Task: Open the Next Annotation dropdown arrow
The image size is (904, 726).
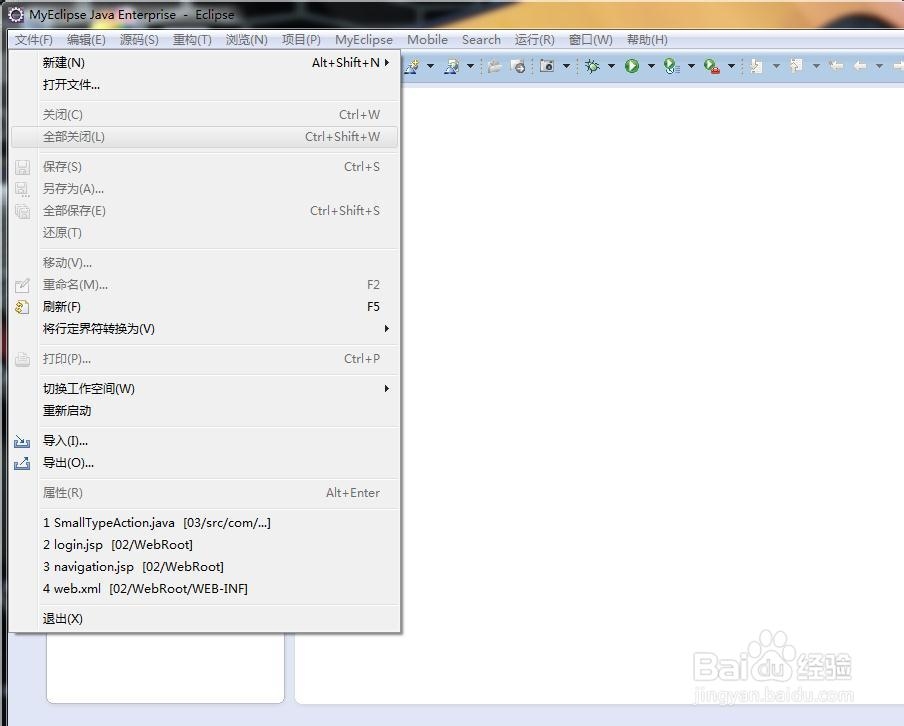Action: point(776,66)
